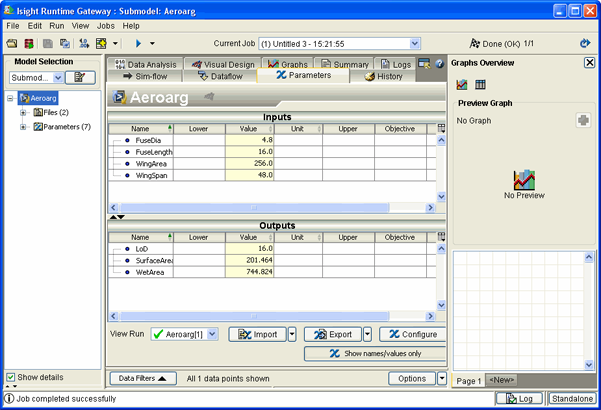Viewport: 601px width, 410px height.
Task: Open the Jobs menu
Action: click(x=105, y=25)
